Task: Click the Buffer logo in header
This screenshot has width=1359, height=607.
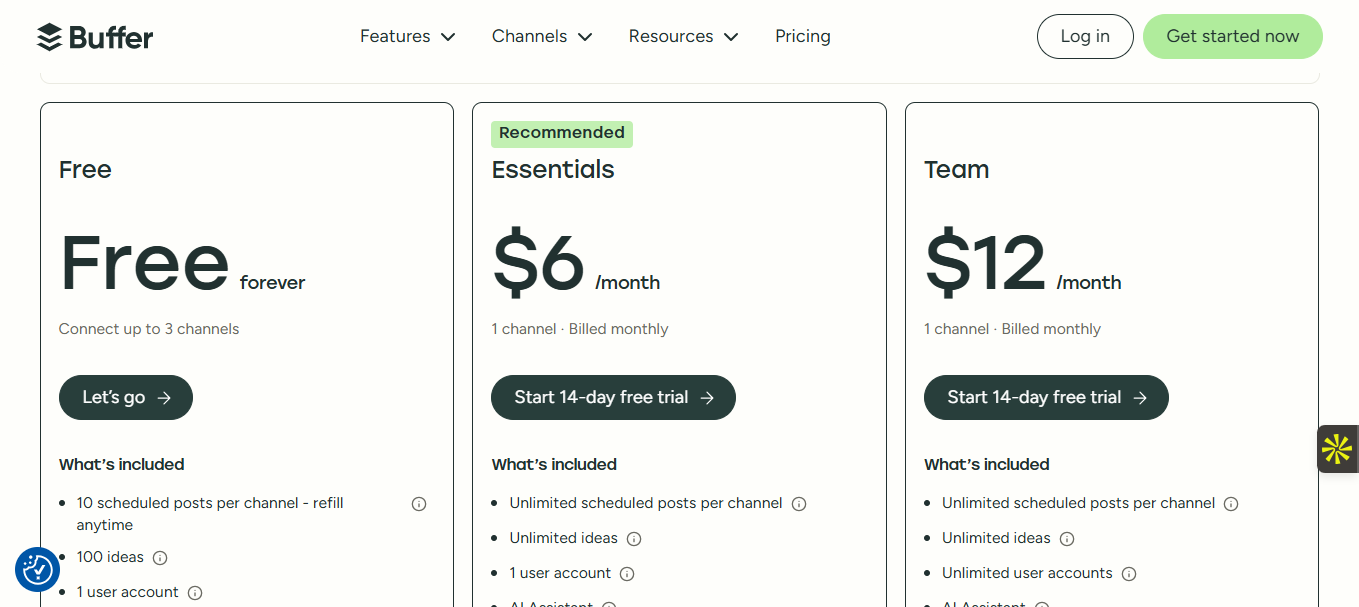Action: (x=95, y=37)
